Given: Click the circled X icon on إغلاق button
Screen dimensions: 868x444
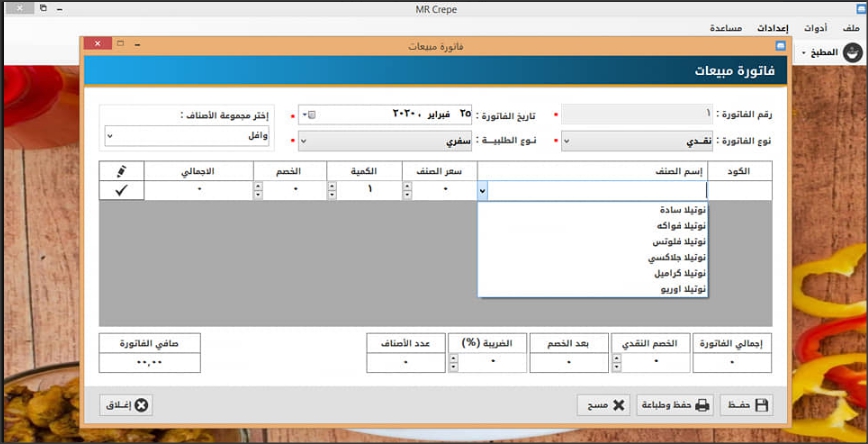Looking at the screenshot, I should pyautogui.click(x=141, y=405).
